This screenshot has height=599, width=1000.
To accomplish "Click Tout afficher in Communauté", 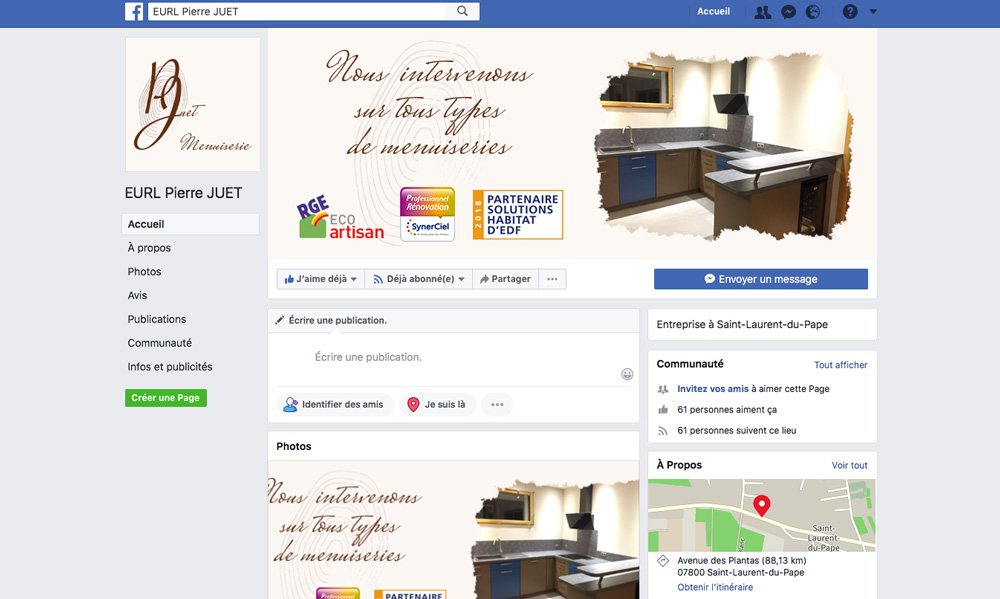I will point(841,365).
